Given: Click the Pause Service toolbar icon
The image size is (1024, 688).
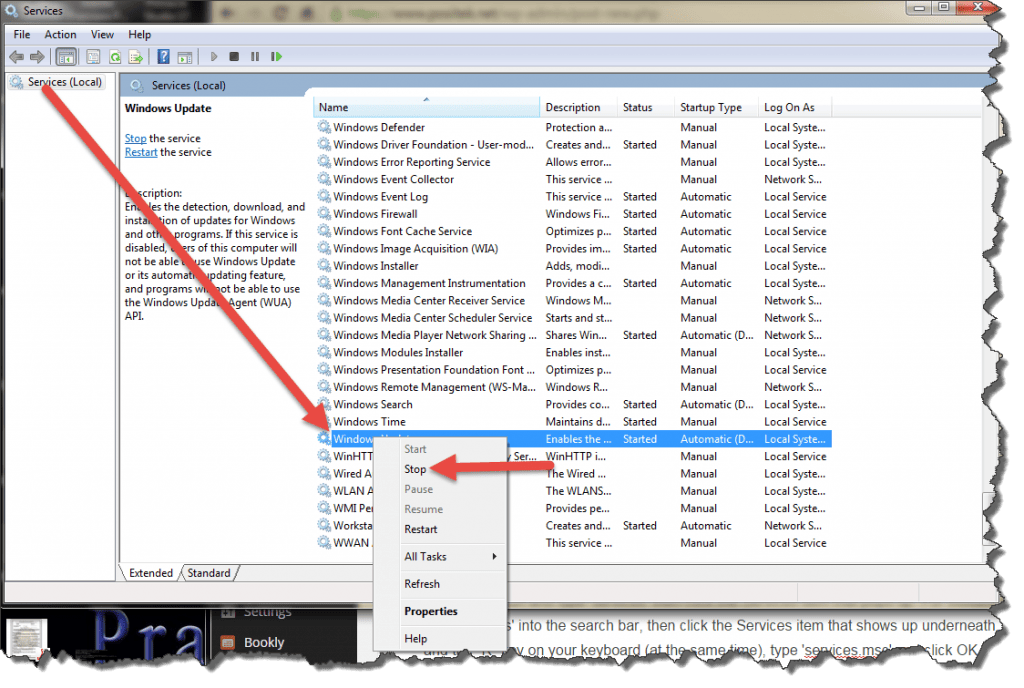Looking at the screenshot, I should pyautogui.click(x=255, y=57).
